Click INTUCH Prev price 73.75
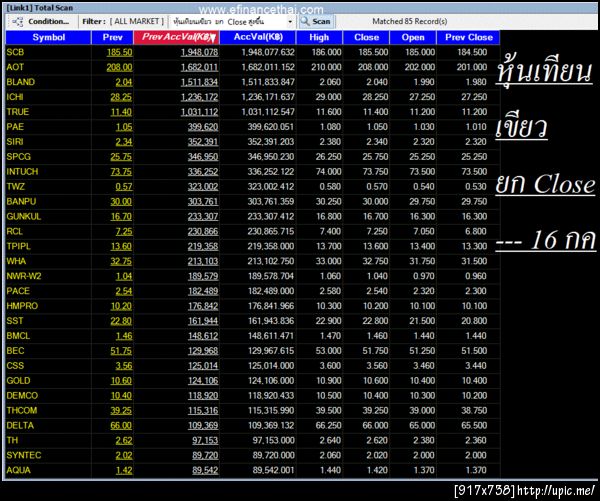 point(121,171)
